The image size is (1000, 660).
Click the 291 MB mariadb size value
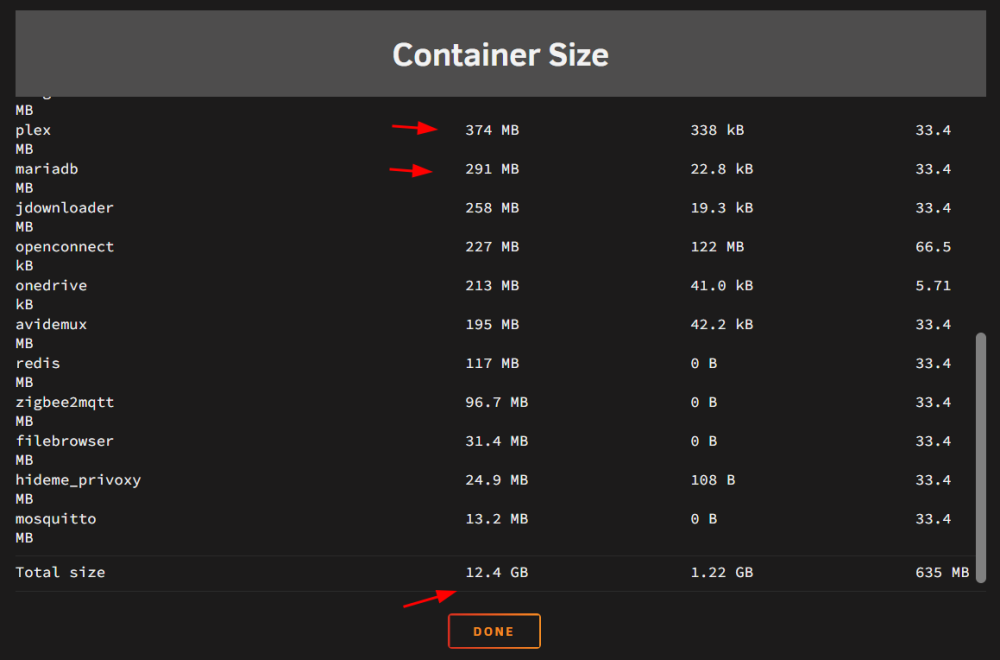coord(492,169)
